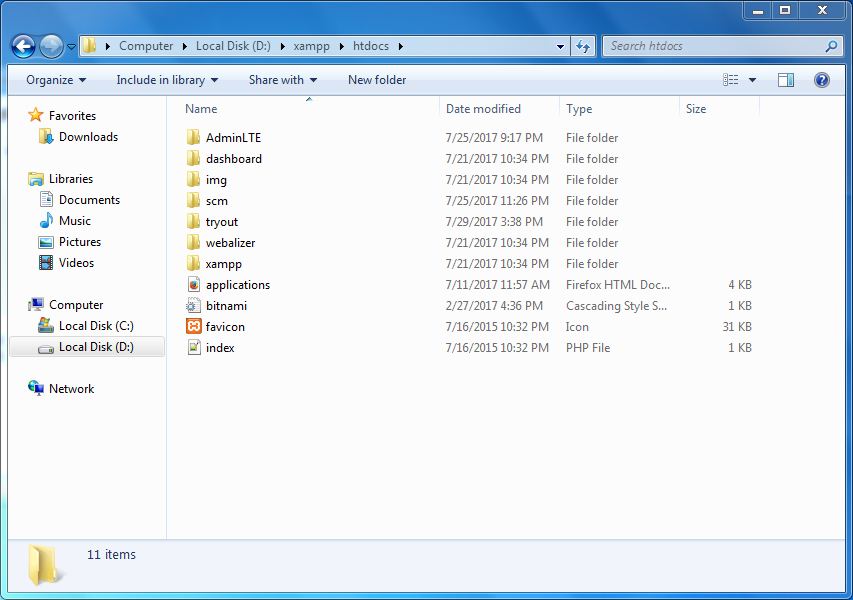Expand the Include in library menu
Image resolution: width=853 pixels, height=600 pixels.
(x=166, y=80)
